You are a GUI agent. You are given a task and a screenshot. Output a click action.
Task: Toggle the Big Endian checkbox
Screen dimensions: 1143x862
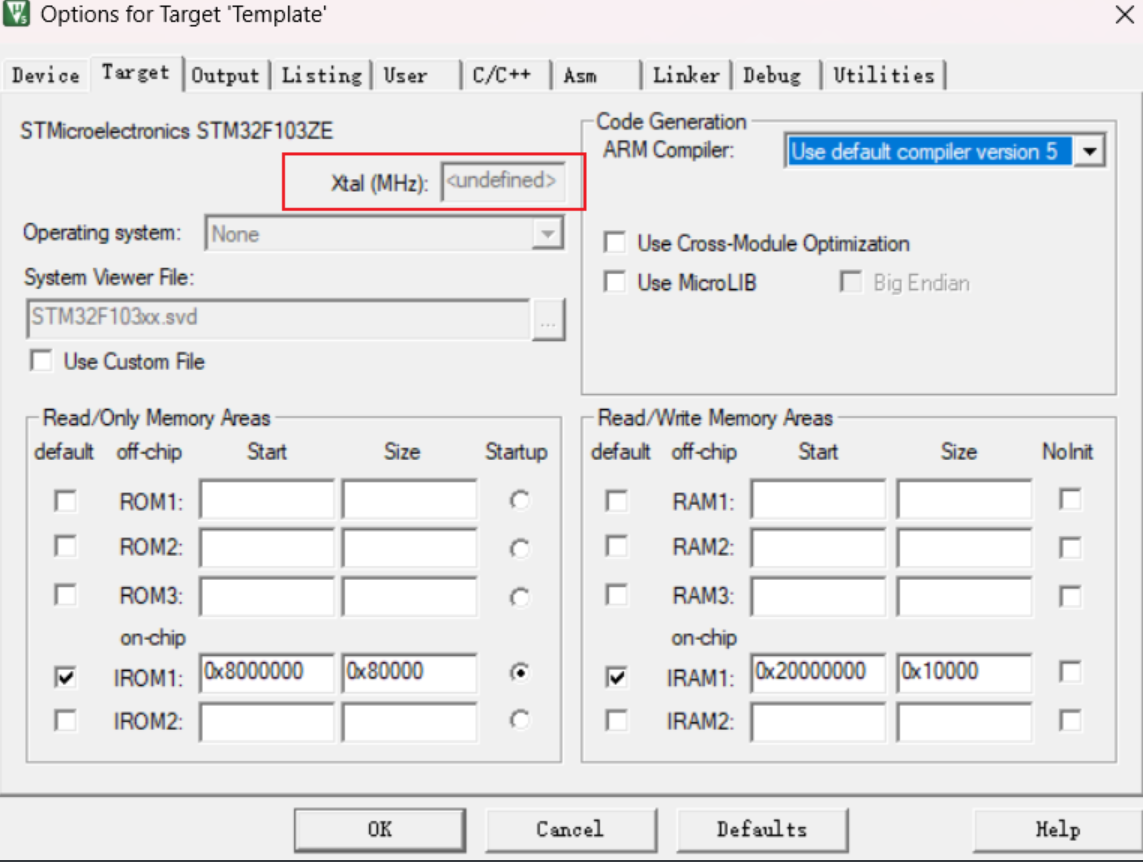[x=850, y=281]
